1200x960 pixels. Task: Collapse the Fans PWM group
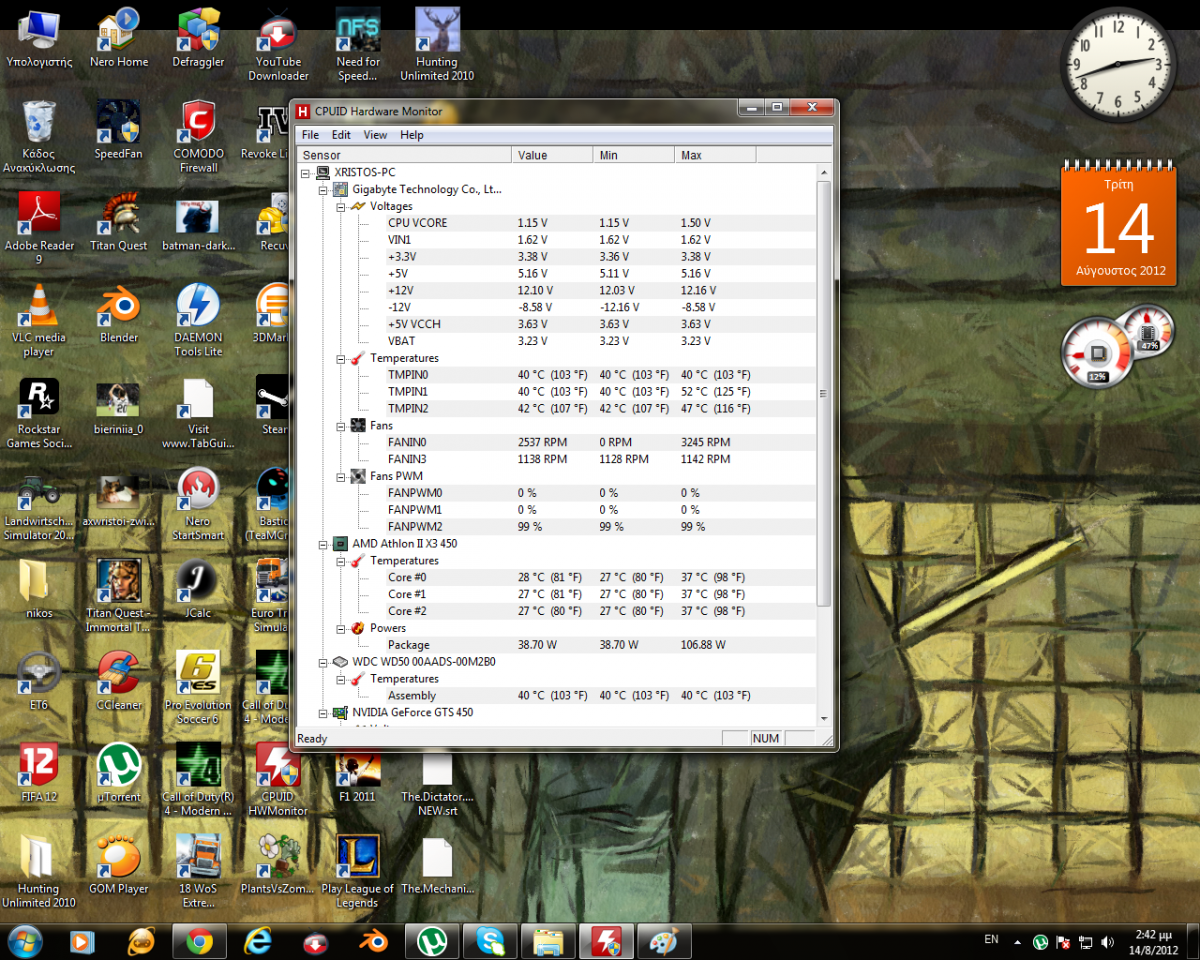click(341, 476)
